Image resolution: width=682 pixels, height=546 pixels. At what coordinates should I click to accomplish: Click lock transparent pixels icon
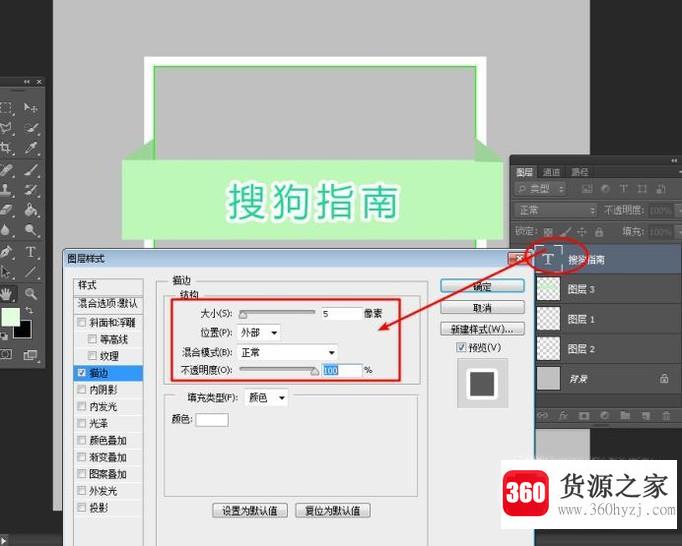[548, 232]
